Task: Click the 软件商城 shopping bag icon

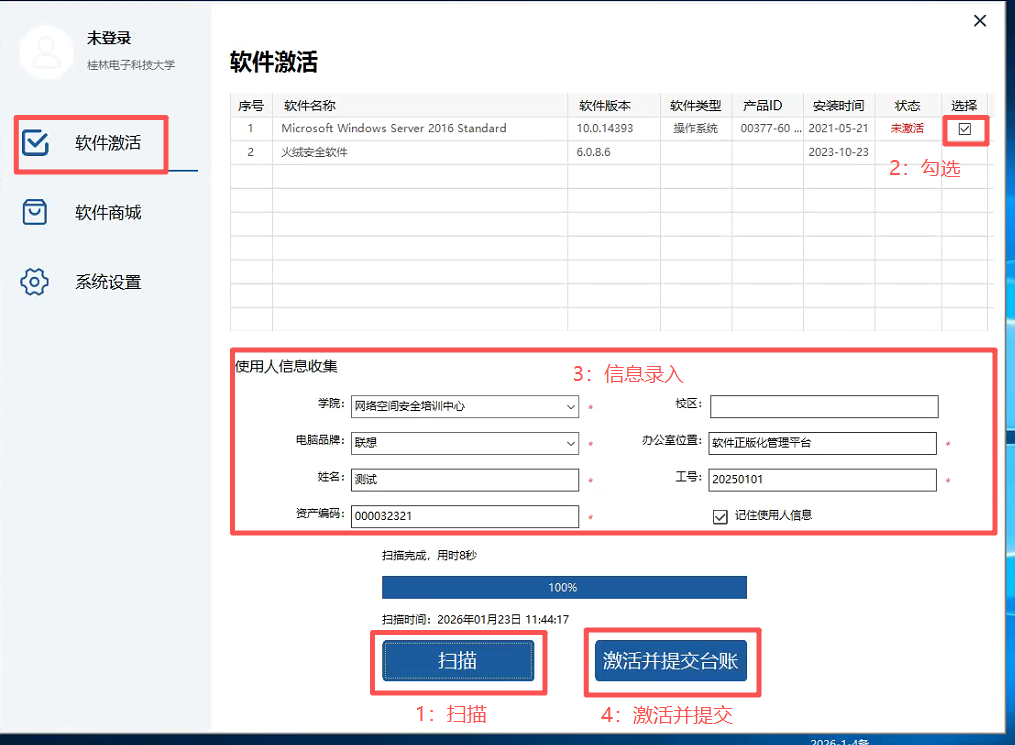Action: pos(34,212)
